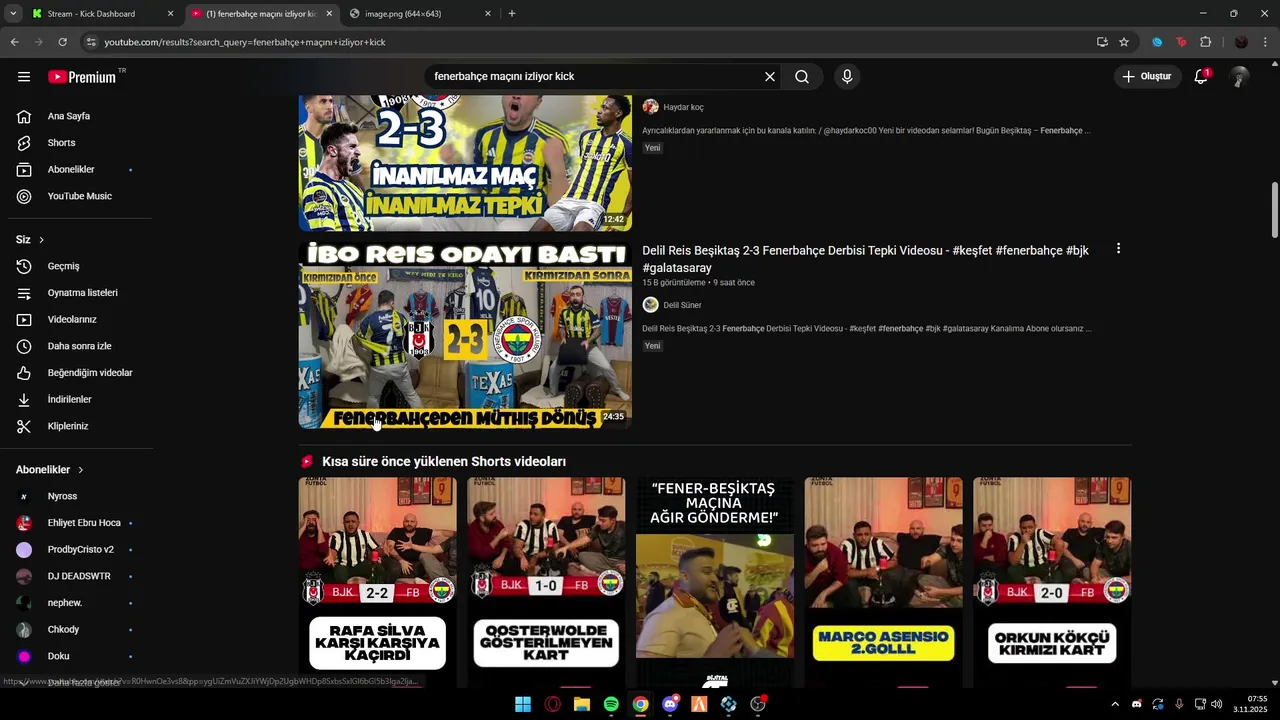The width and height of the screenshot is (1280, 720).
Task: Open Chrome profile avatar in toolbar
Action: tap(1241, 42)
